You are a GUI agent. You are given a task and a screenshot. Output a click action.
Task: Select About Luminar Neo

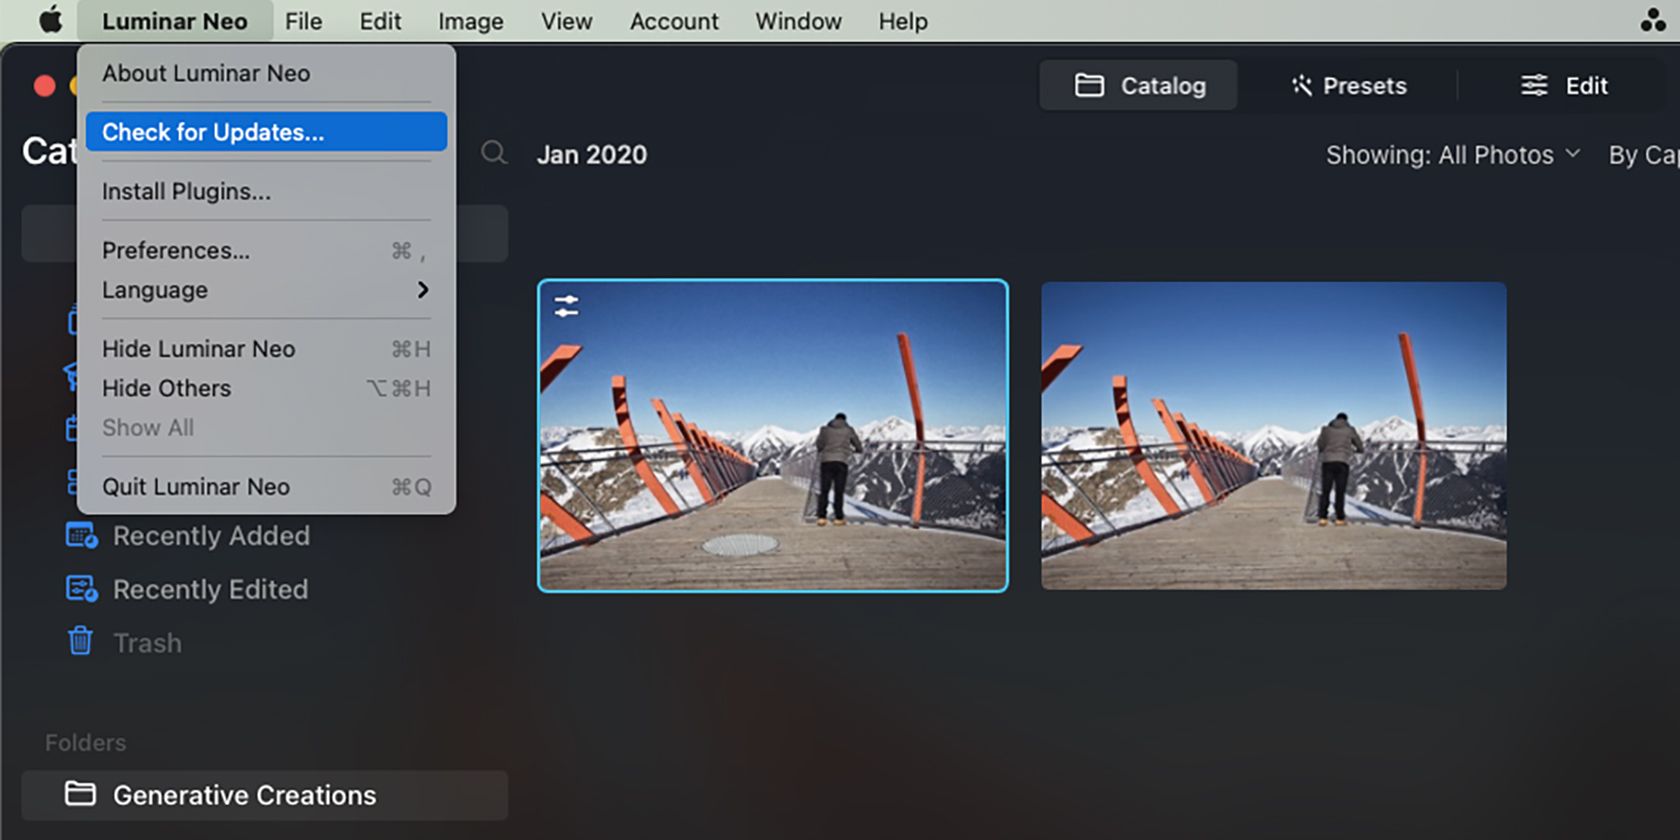coord(266,73)
